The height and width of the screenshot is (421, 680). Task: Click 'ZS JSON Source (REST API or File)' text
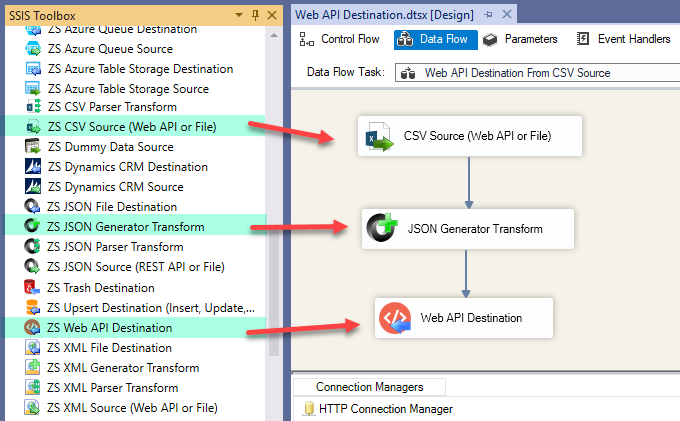click(136, 266)
